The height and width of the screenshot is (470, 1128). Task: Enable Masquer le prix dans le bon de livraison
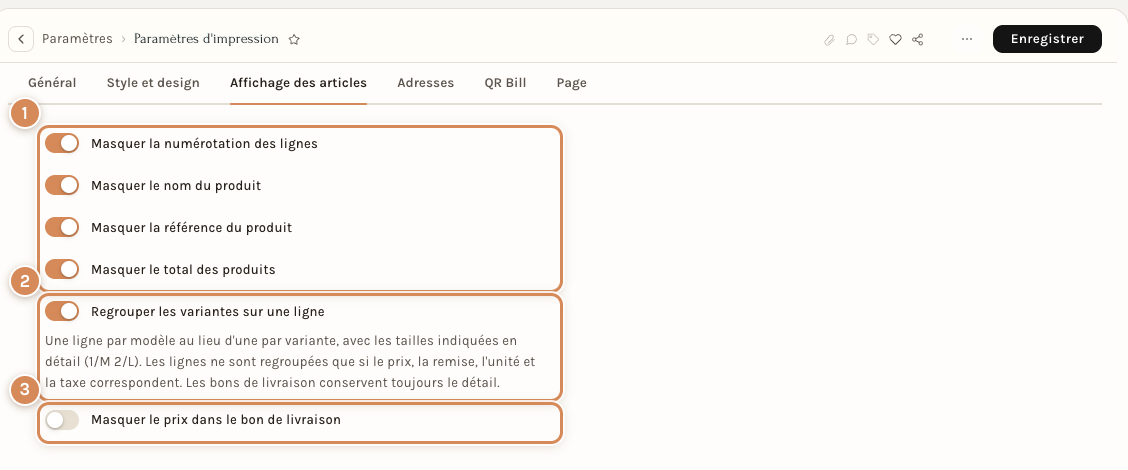point(62,420)
